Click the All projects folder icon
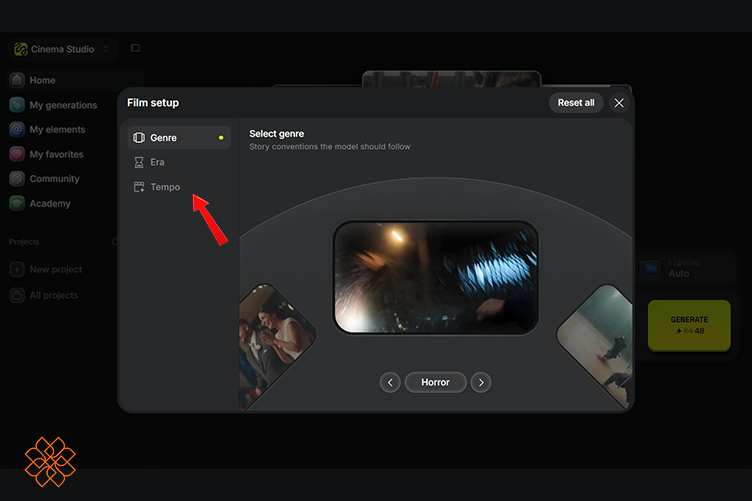The width and height of the screenshot is (752, 501). click(17, 295)
